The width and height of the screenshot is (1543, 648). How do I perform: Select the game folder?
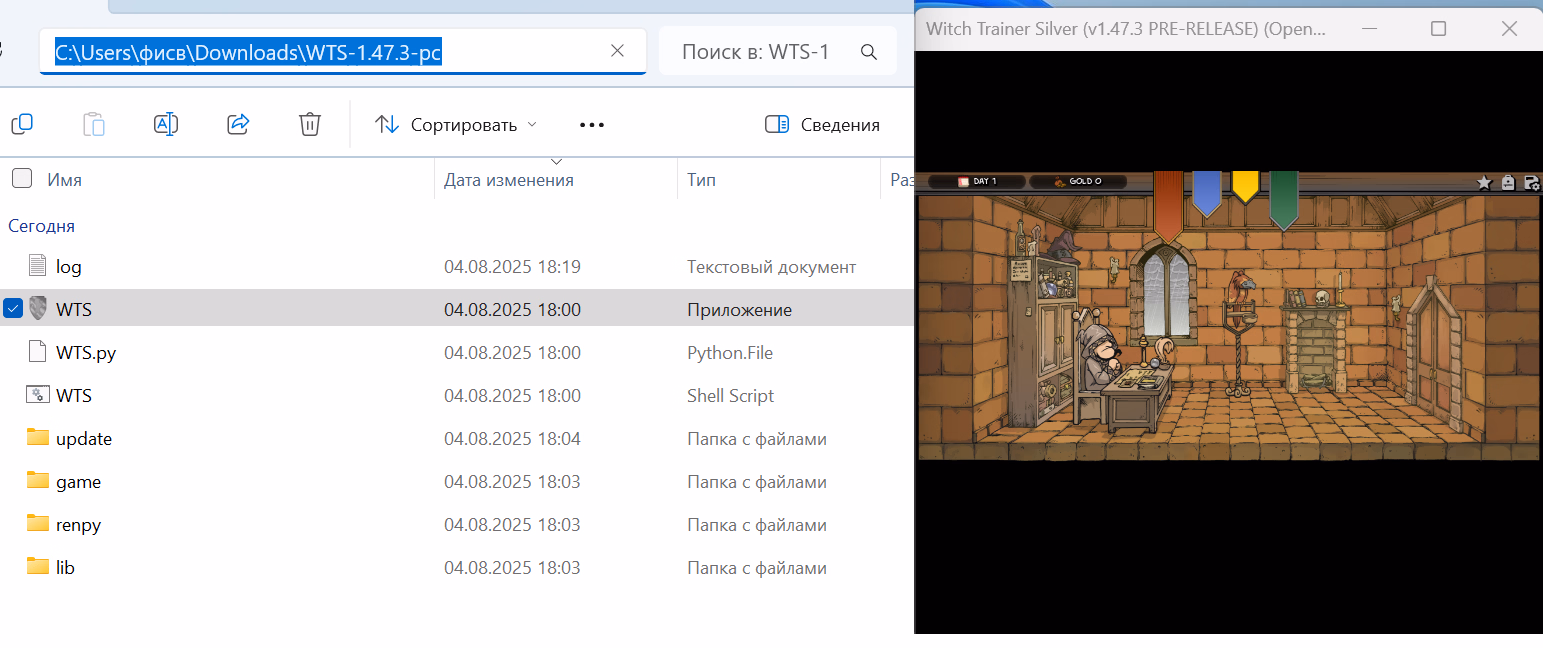(78, 481)
